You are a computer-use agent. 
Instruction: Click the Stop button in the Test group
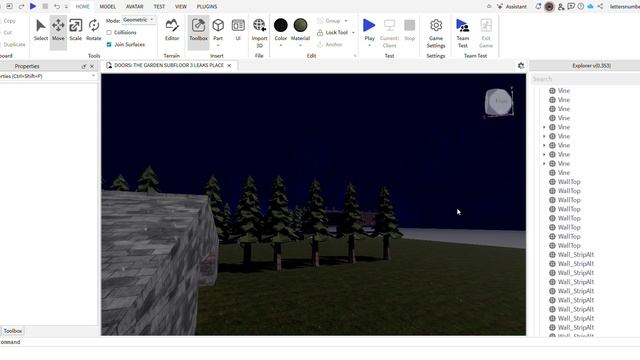click(x=409, y=30)
